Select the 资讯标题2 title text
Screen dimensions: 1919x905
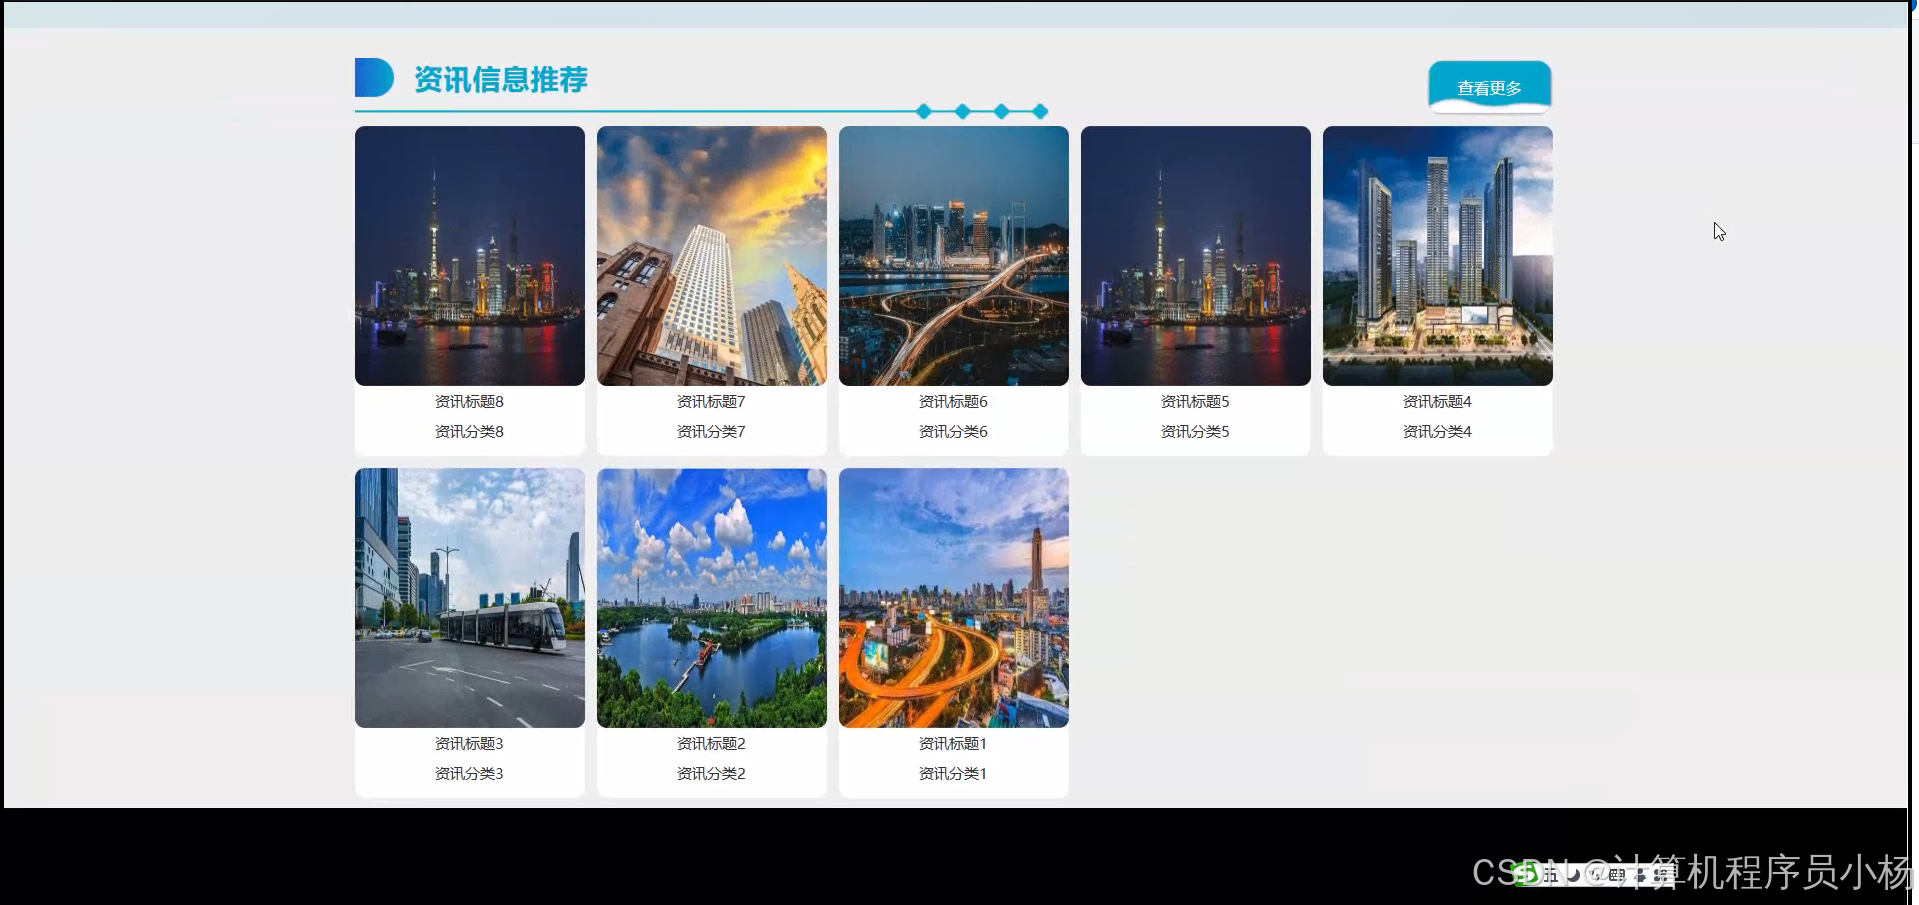coord(711,744)
